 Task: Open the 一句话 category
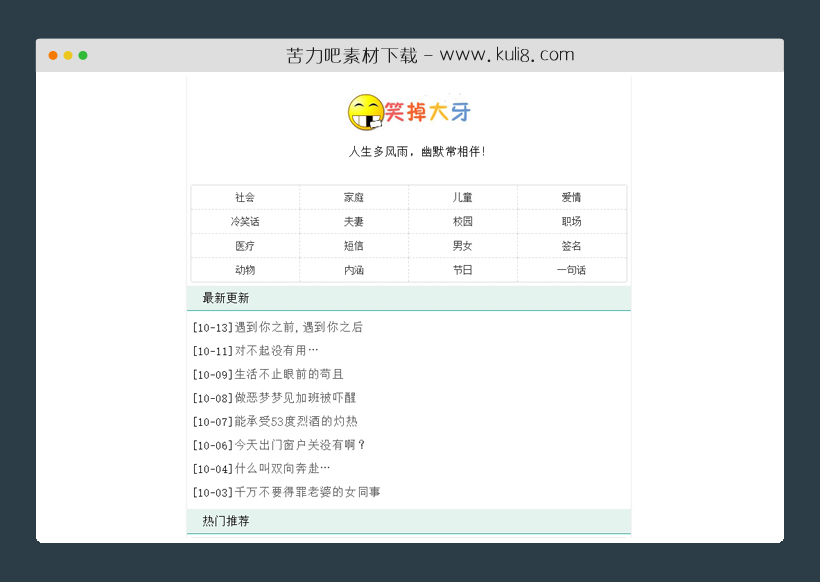coord(571,270)
